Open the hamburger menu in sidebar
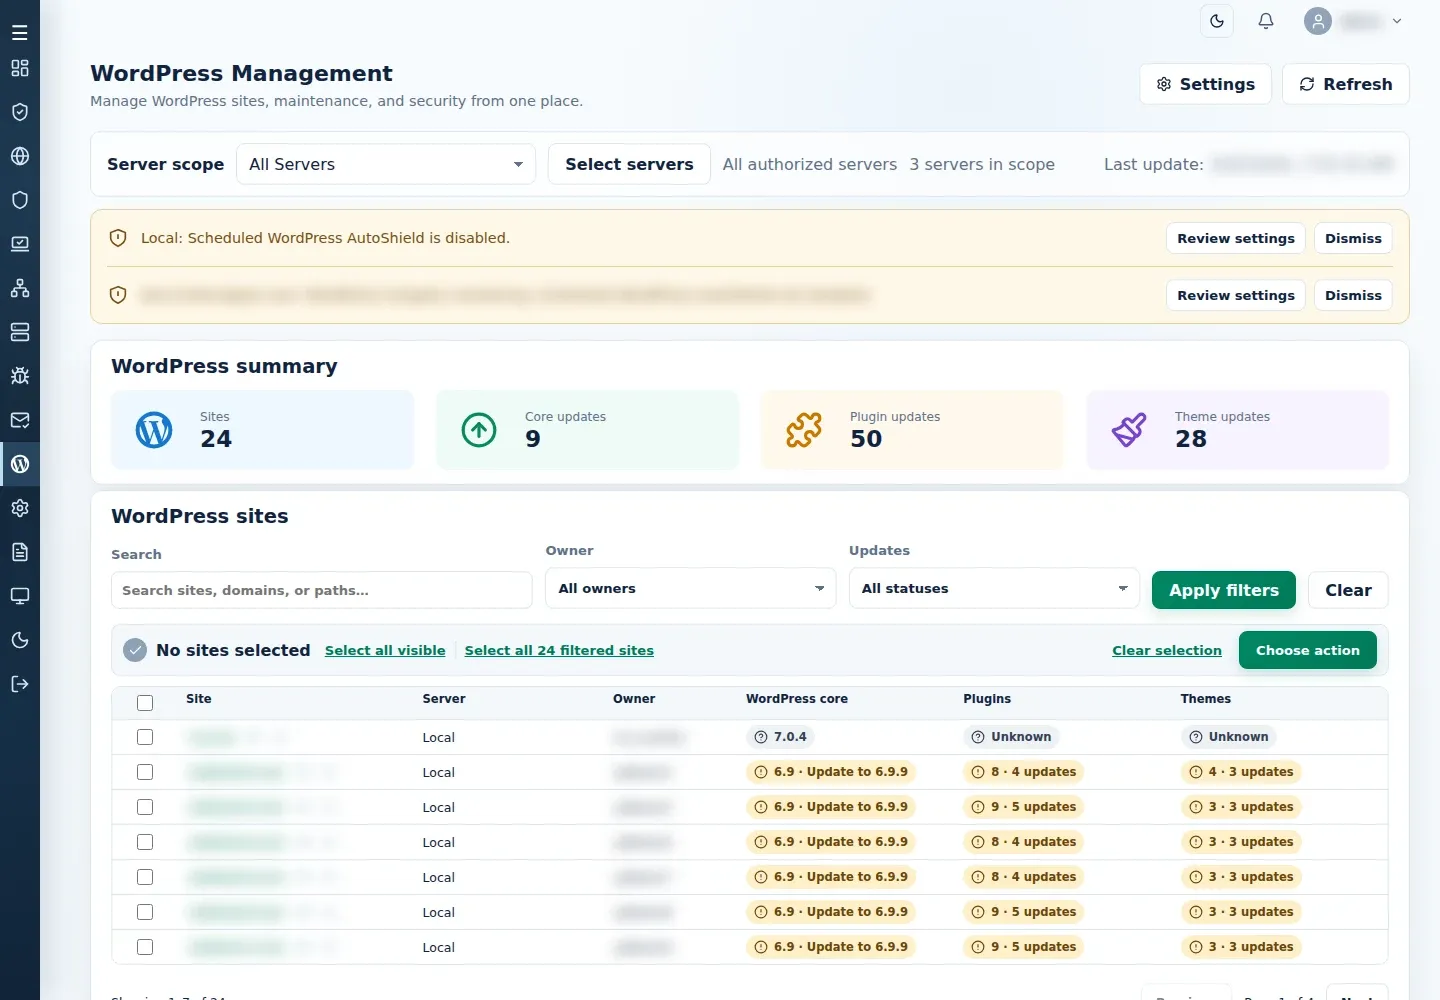The height and width of the screenshot is (1000, 1440). [20, 33]
